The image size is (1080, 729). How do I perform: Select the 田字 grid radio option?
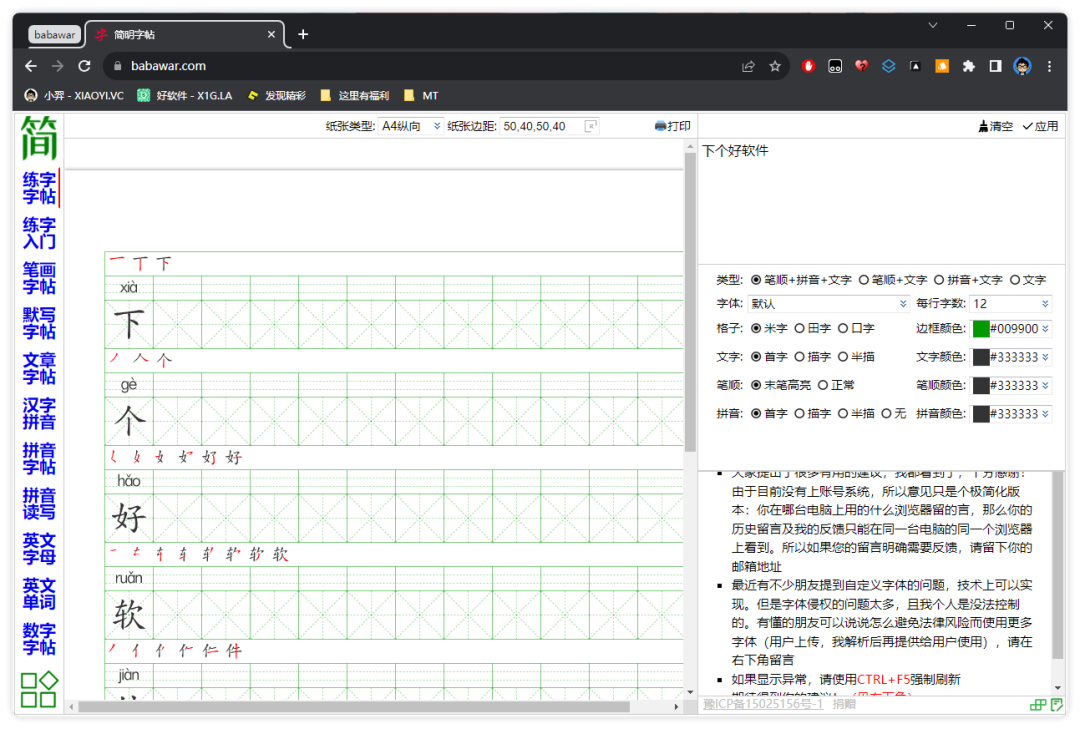[800, 328]
